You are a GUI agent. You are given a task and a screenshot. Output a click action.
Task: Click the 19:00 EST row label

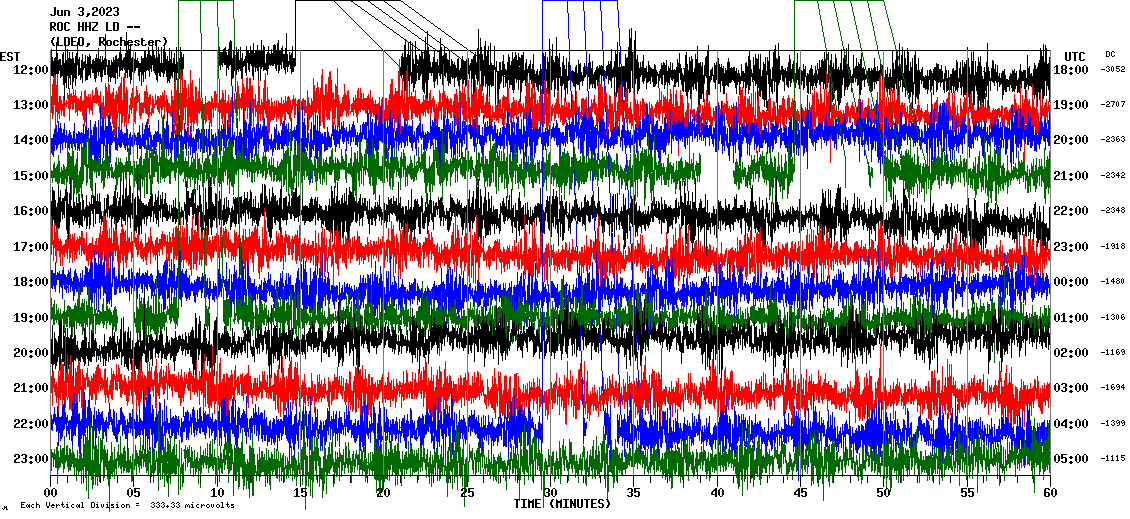pos(31,318)
